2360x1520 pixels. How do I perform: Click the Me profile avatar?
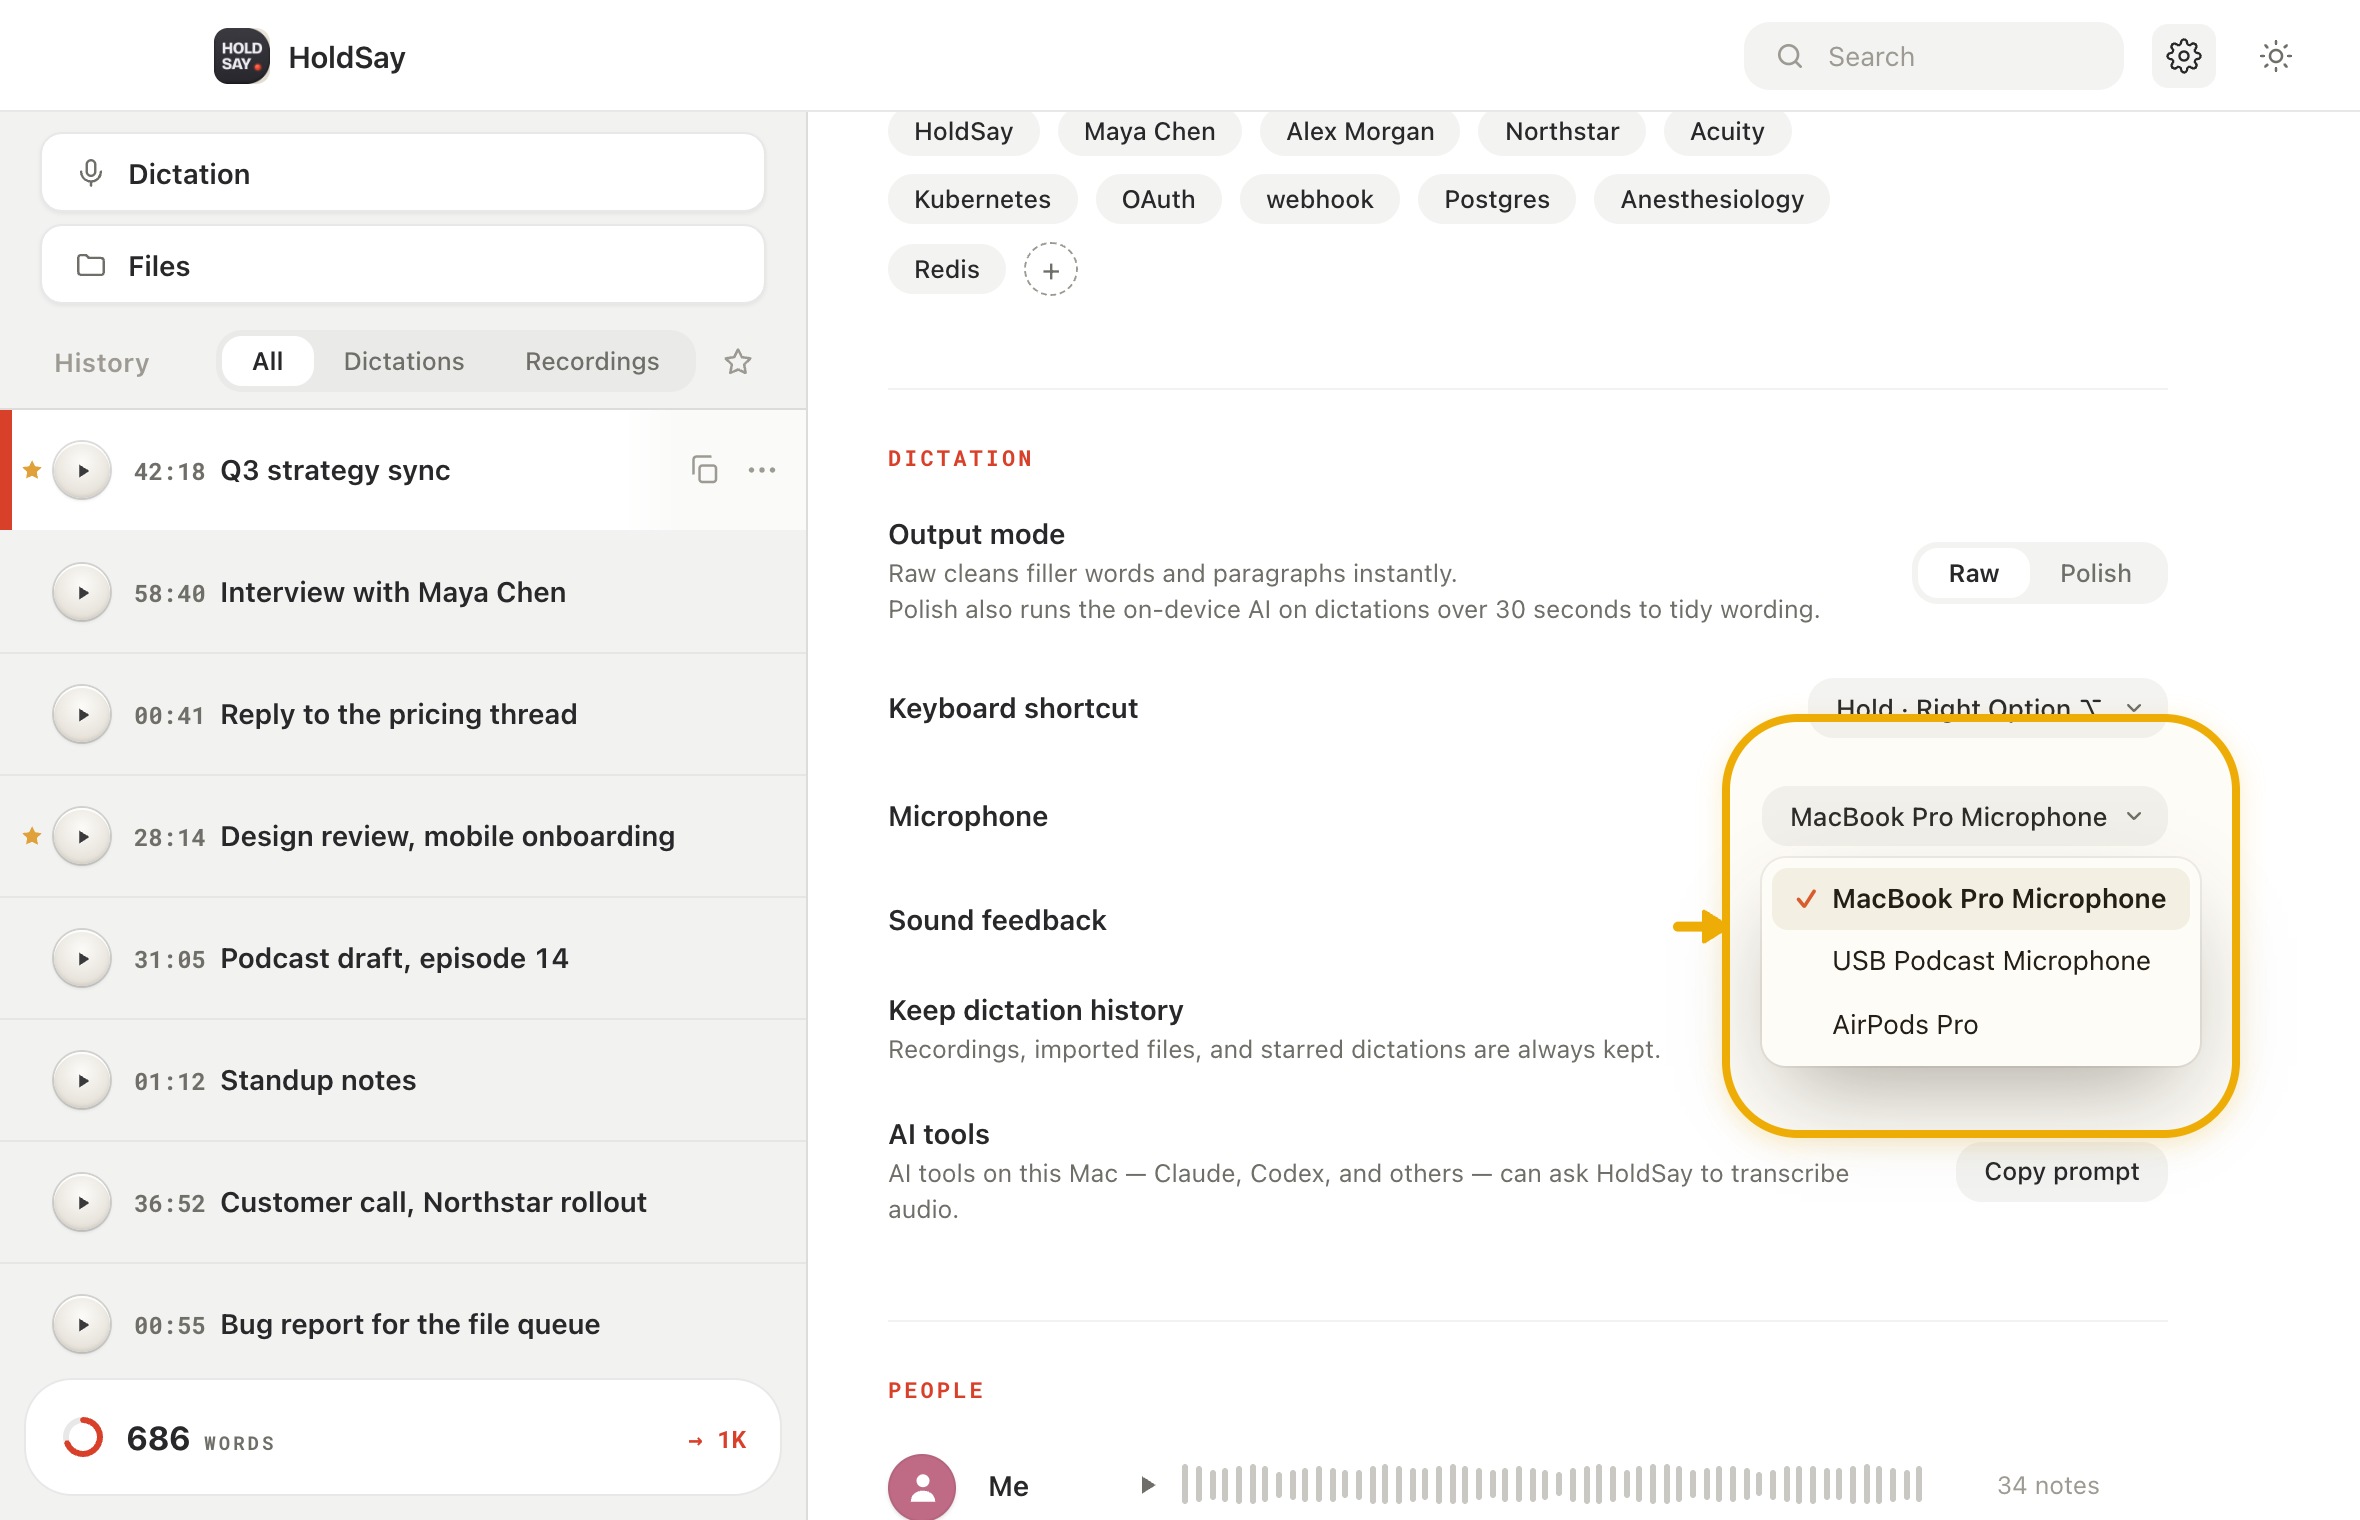point(922,1486)
